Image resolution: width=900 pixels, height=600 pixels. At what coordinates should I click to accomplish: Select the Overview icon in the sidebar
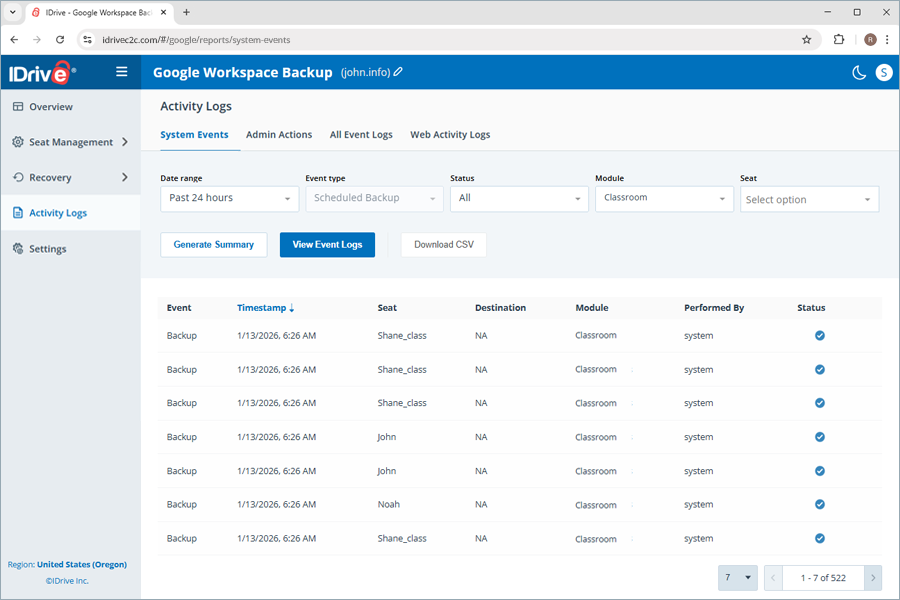tap(17, 106)
